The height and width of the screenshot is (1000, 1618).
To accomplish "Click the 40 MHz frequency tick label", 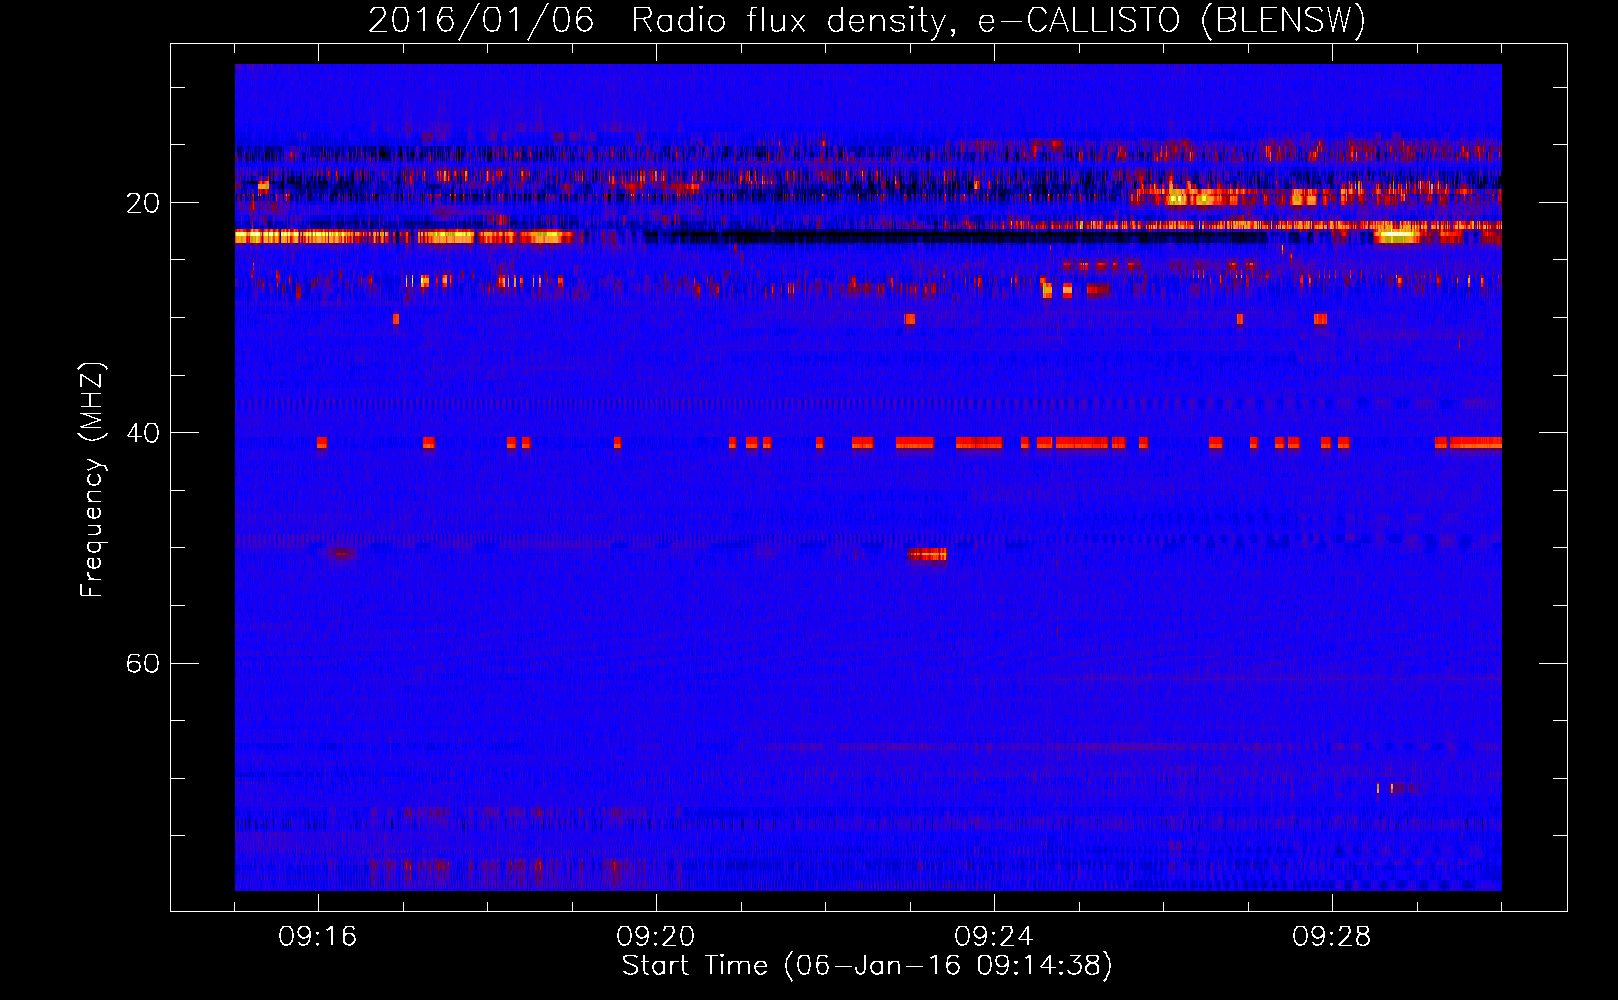I will (x=143, y=433).
